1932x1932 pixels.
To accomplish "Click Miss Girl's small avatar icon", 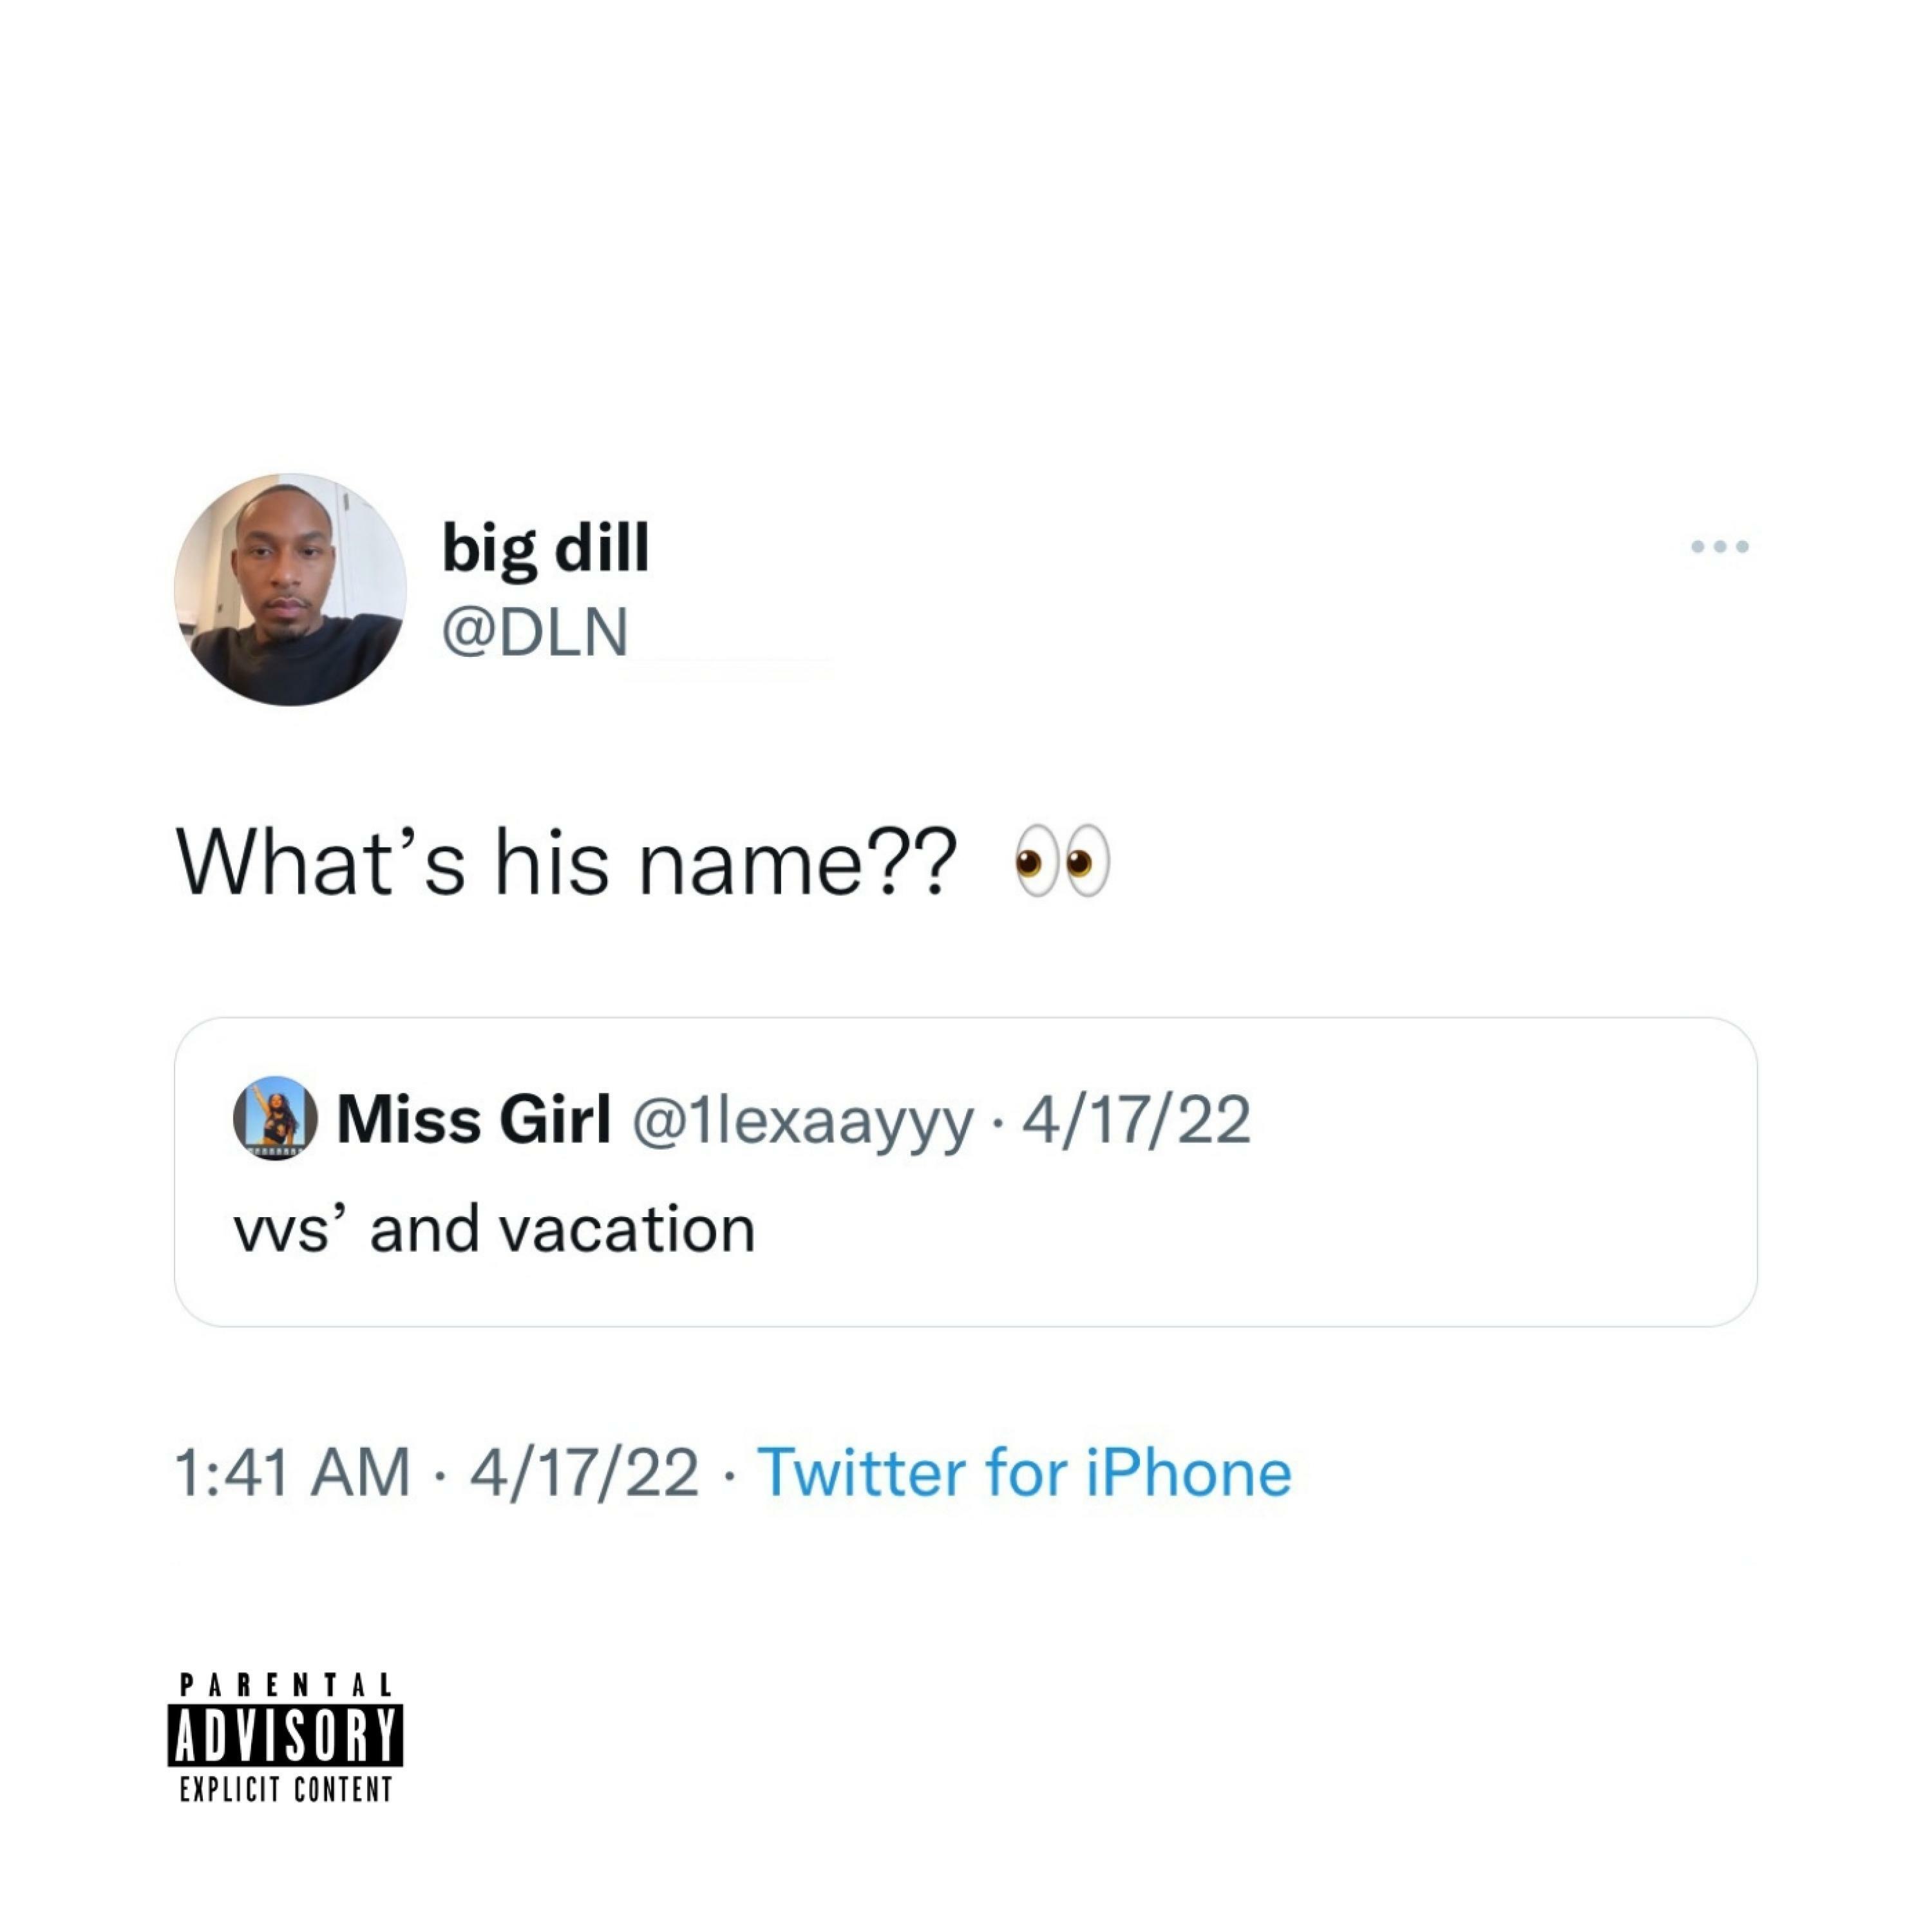I will 275,1118.
